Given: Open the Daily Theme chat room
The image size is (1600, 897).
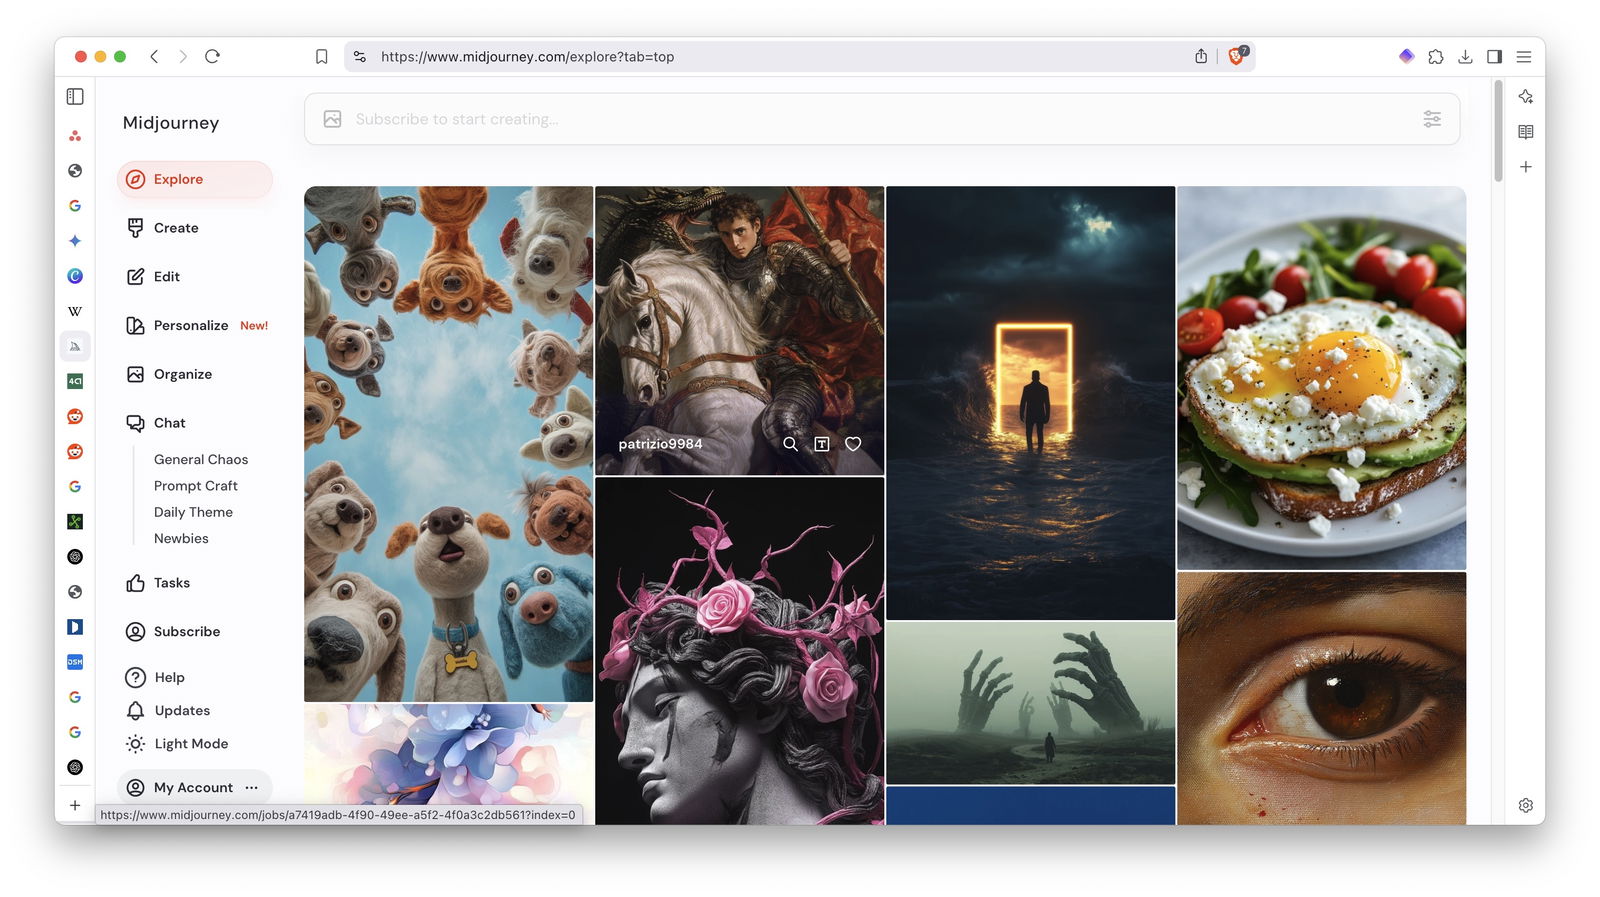Looking at the screenshot, I should coord(193,512).
